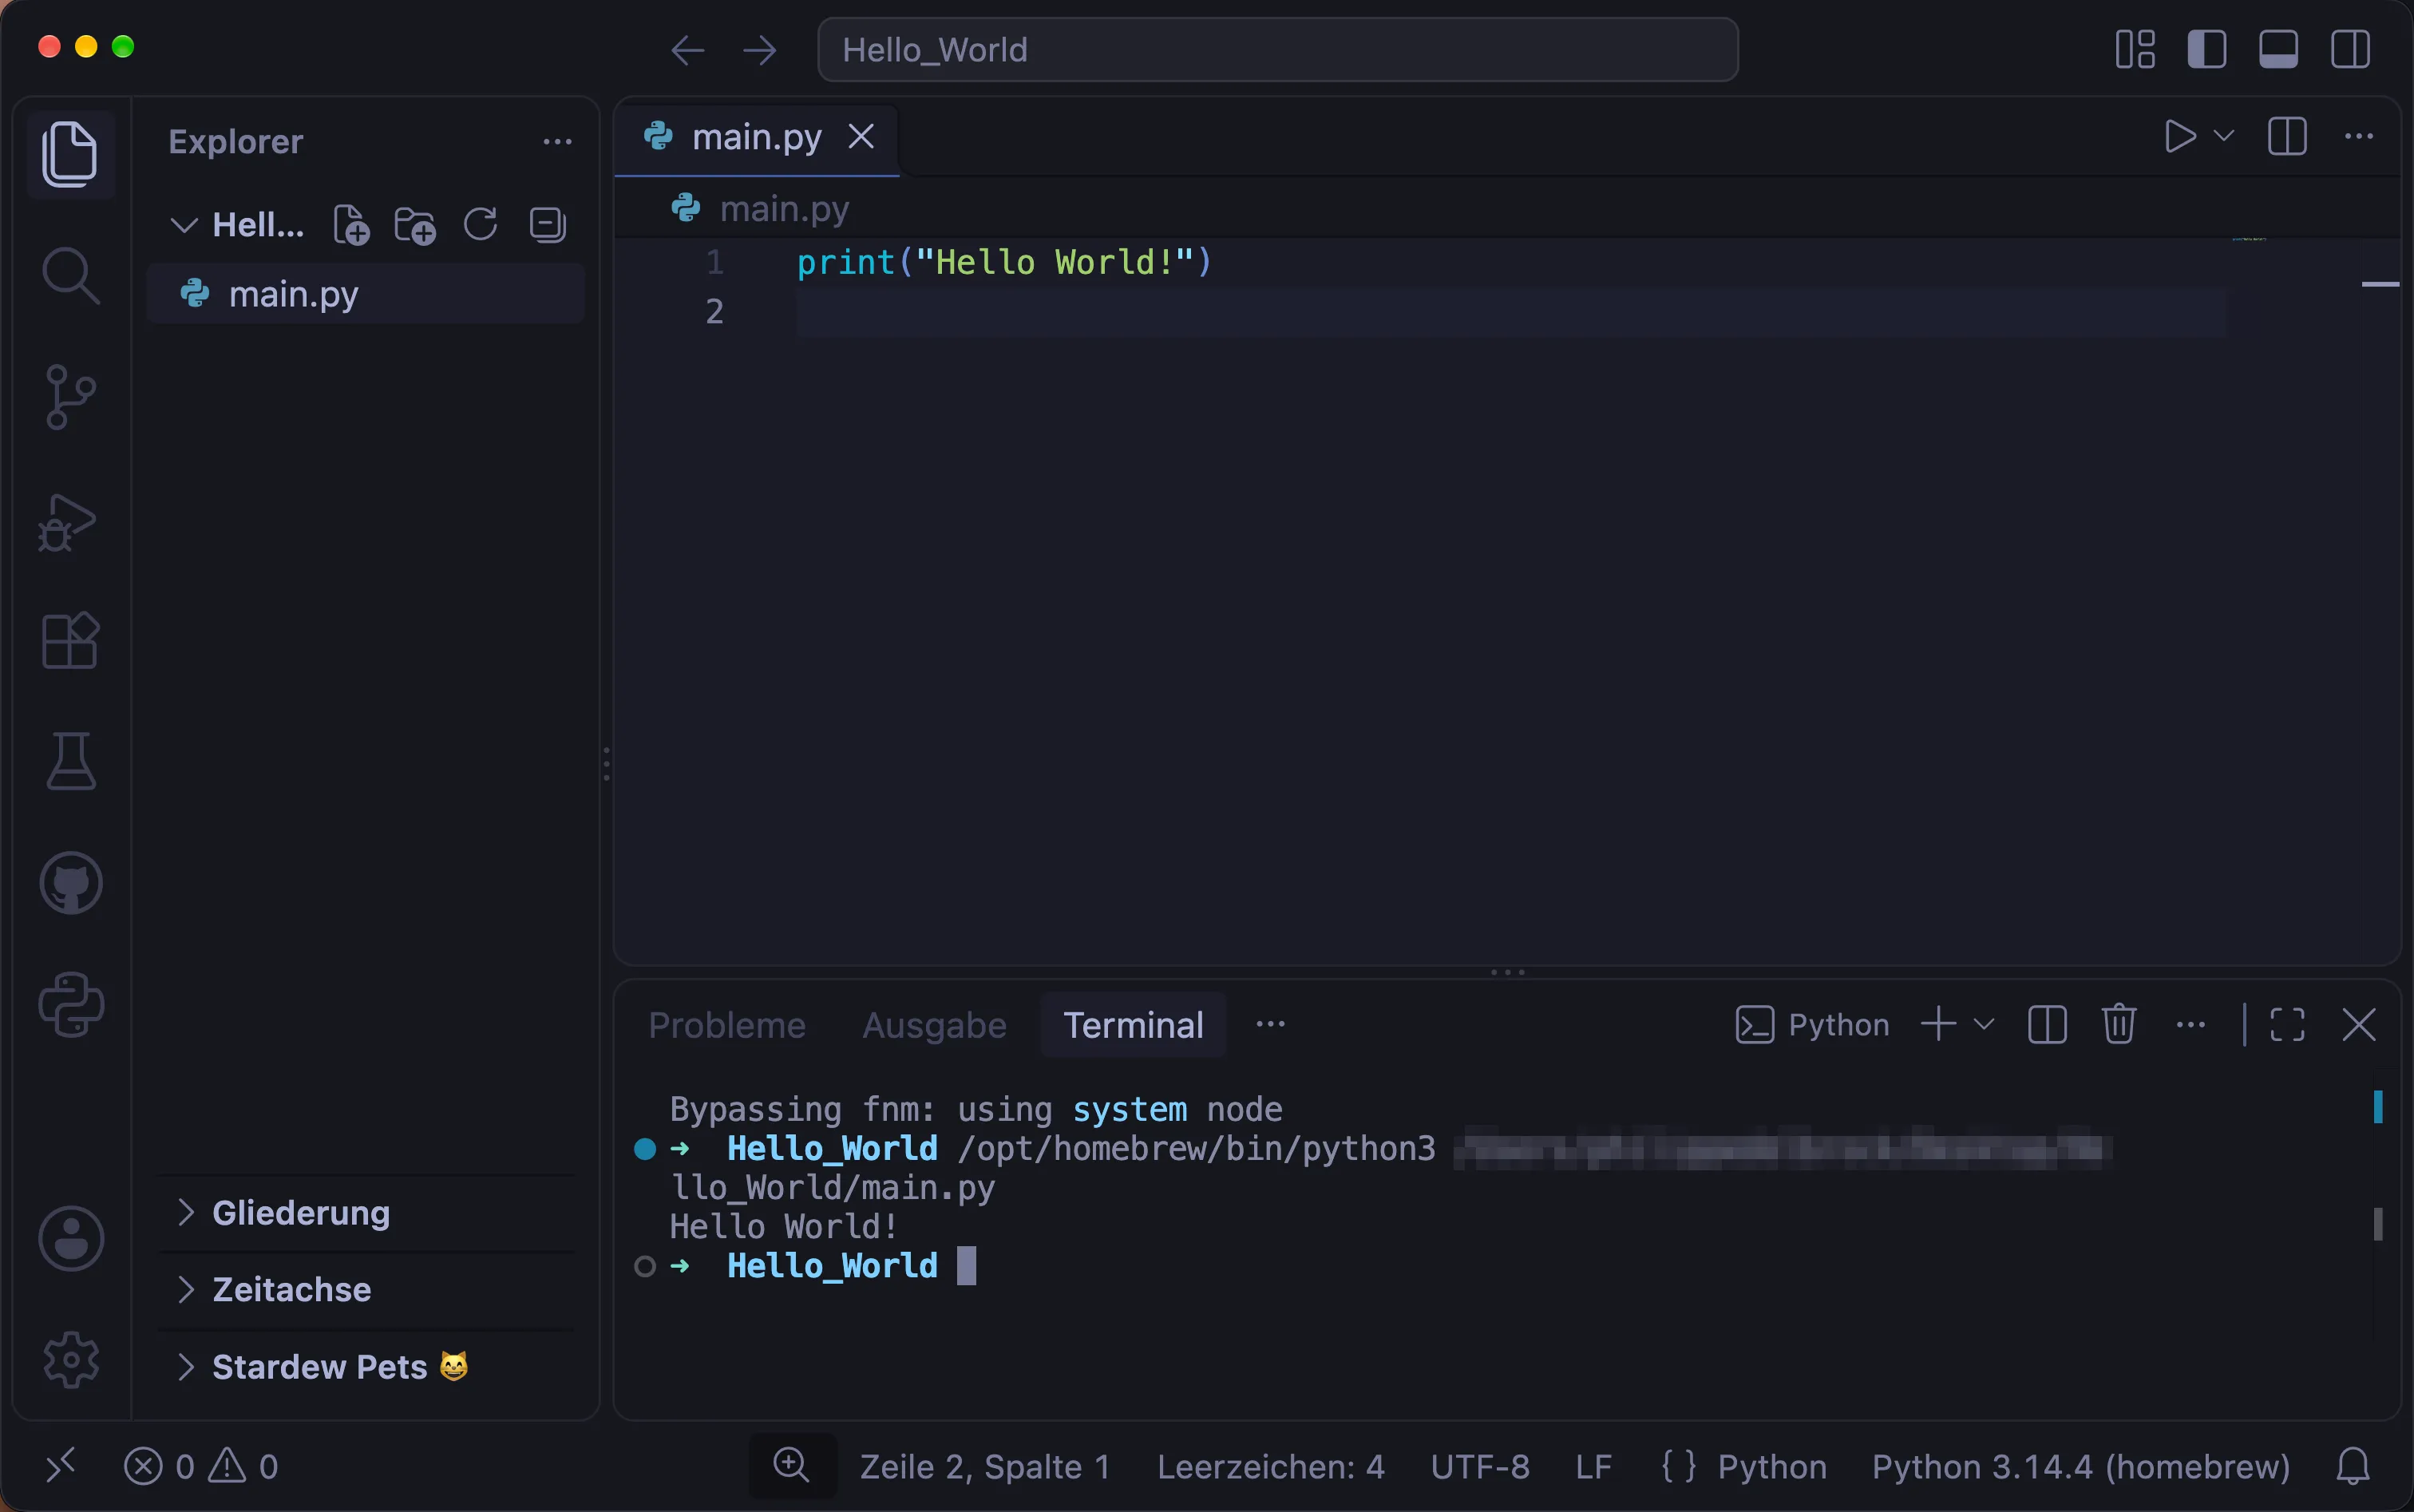This screenshot has width=2414, height=1512.
Task: Run the Python file with play button
Action: 2180,136
